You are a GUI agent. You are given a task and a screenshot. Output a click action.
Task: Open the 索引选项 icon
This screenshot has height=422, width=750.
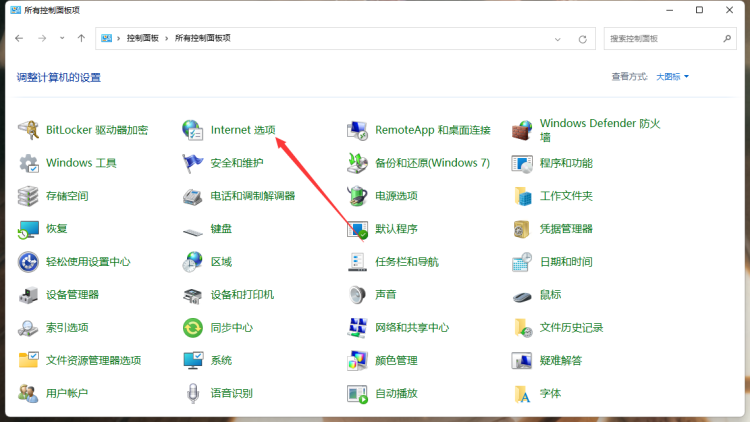pos(28,328)
